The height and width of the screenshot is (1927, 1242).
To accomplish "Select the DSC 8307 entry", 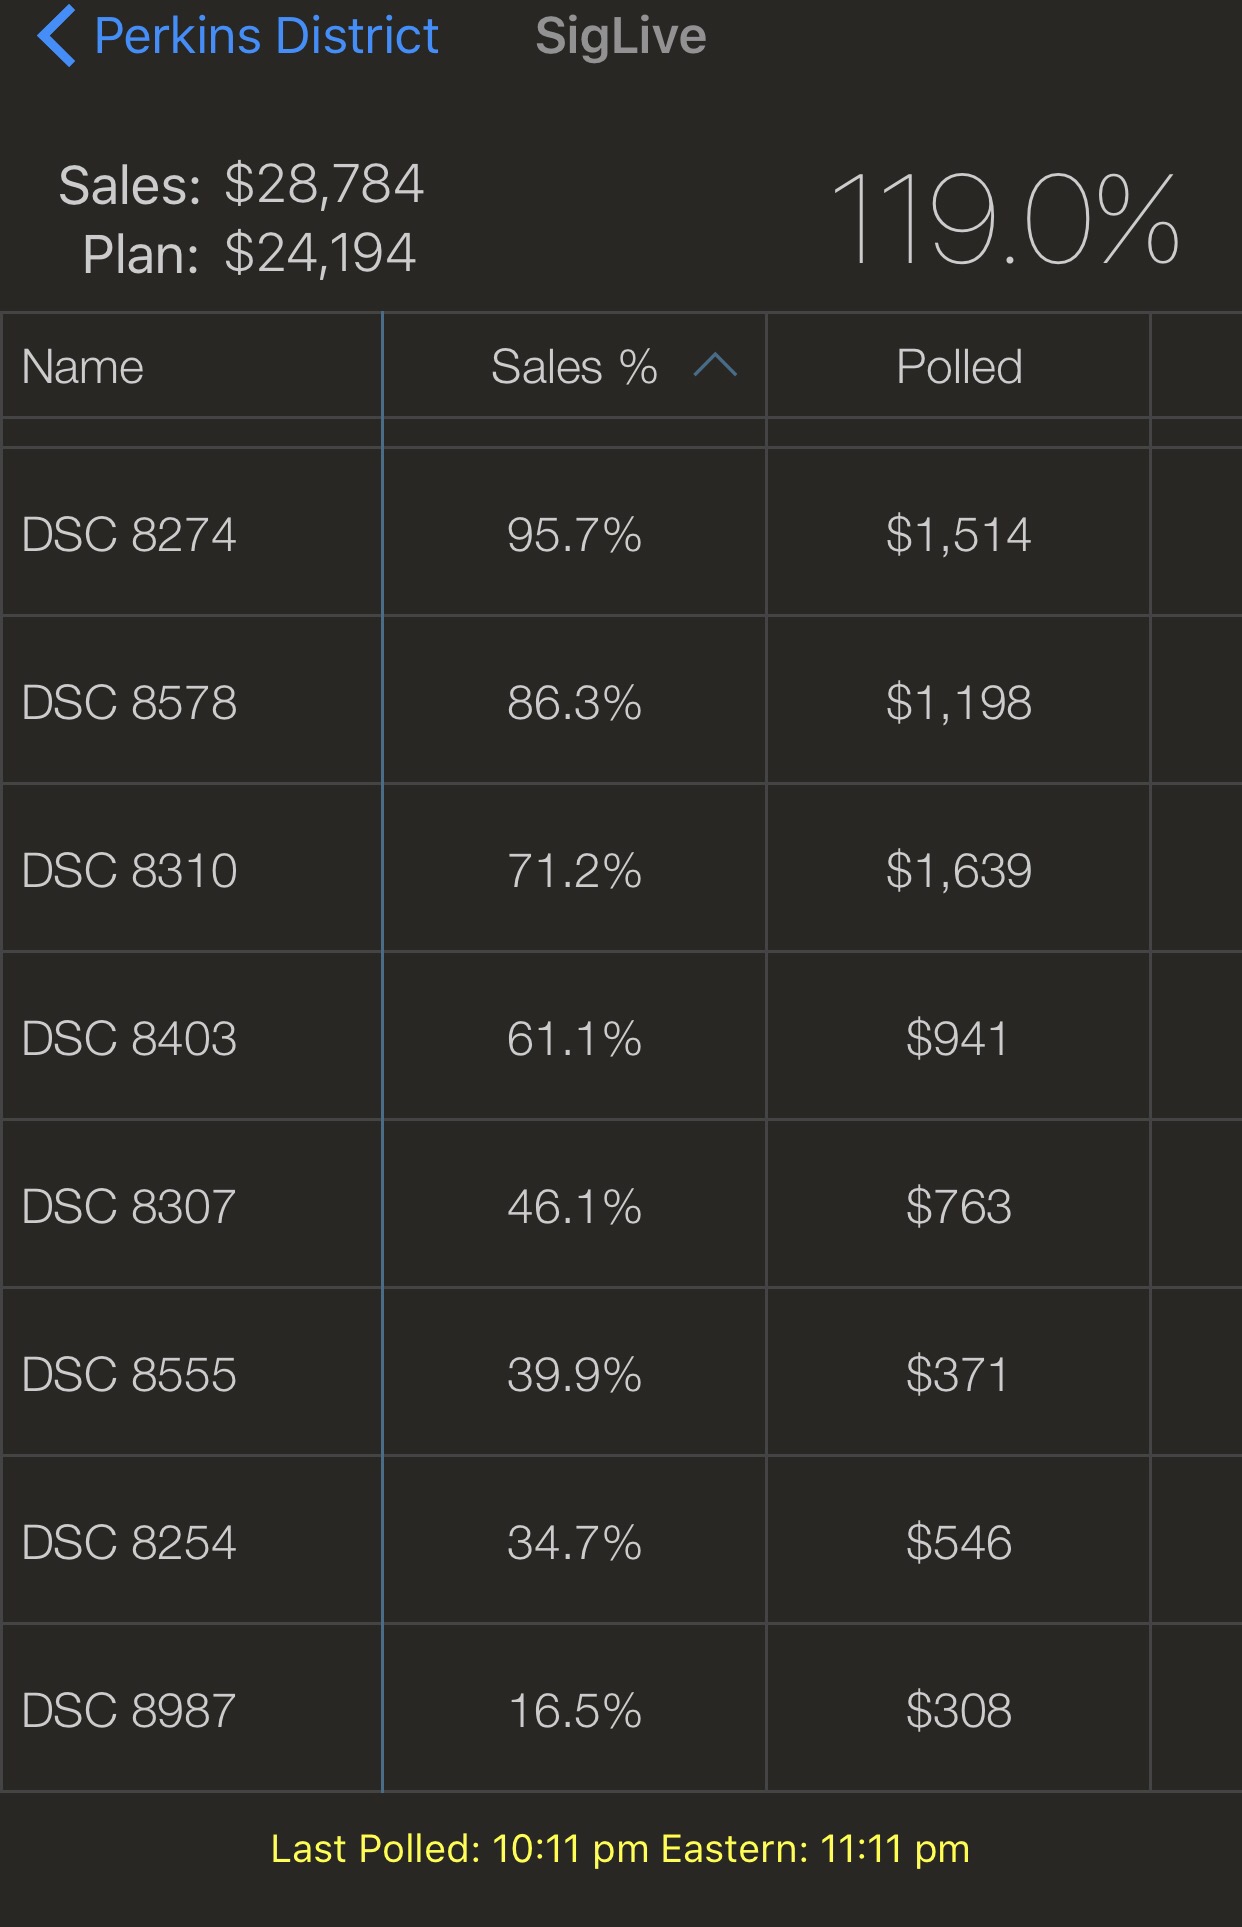I will click(129, 1206).
